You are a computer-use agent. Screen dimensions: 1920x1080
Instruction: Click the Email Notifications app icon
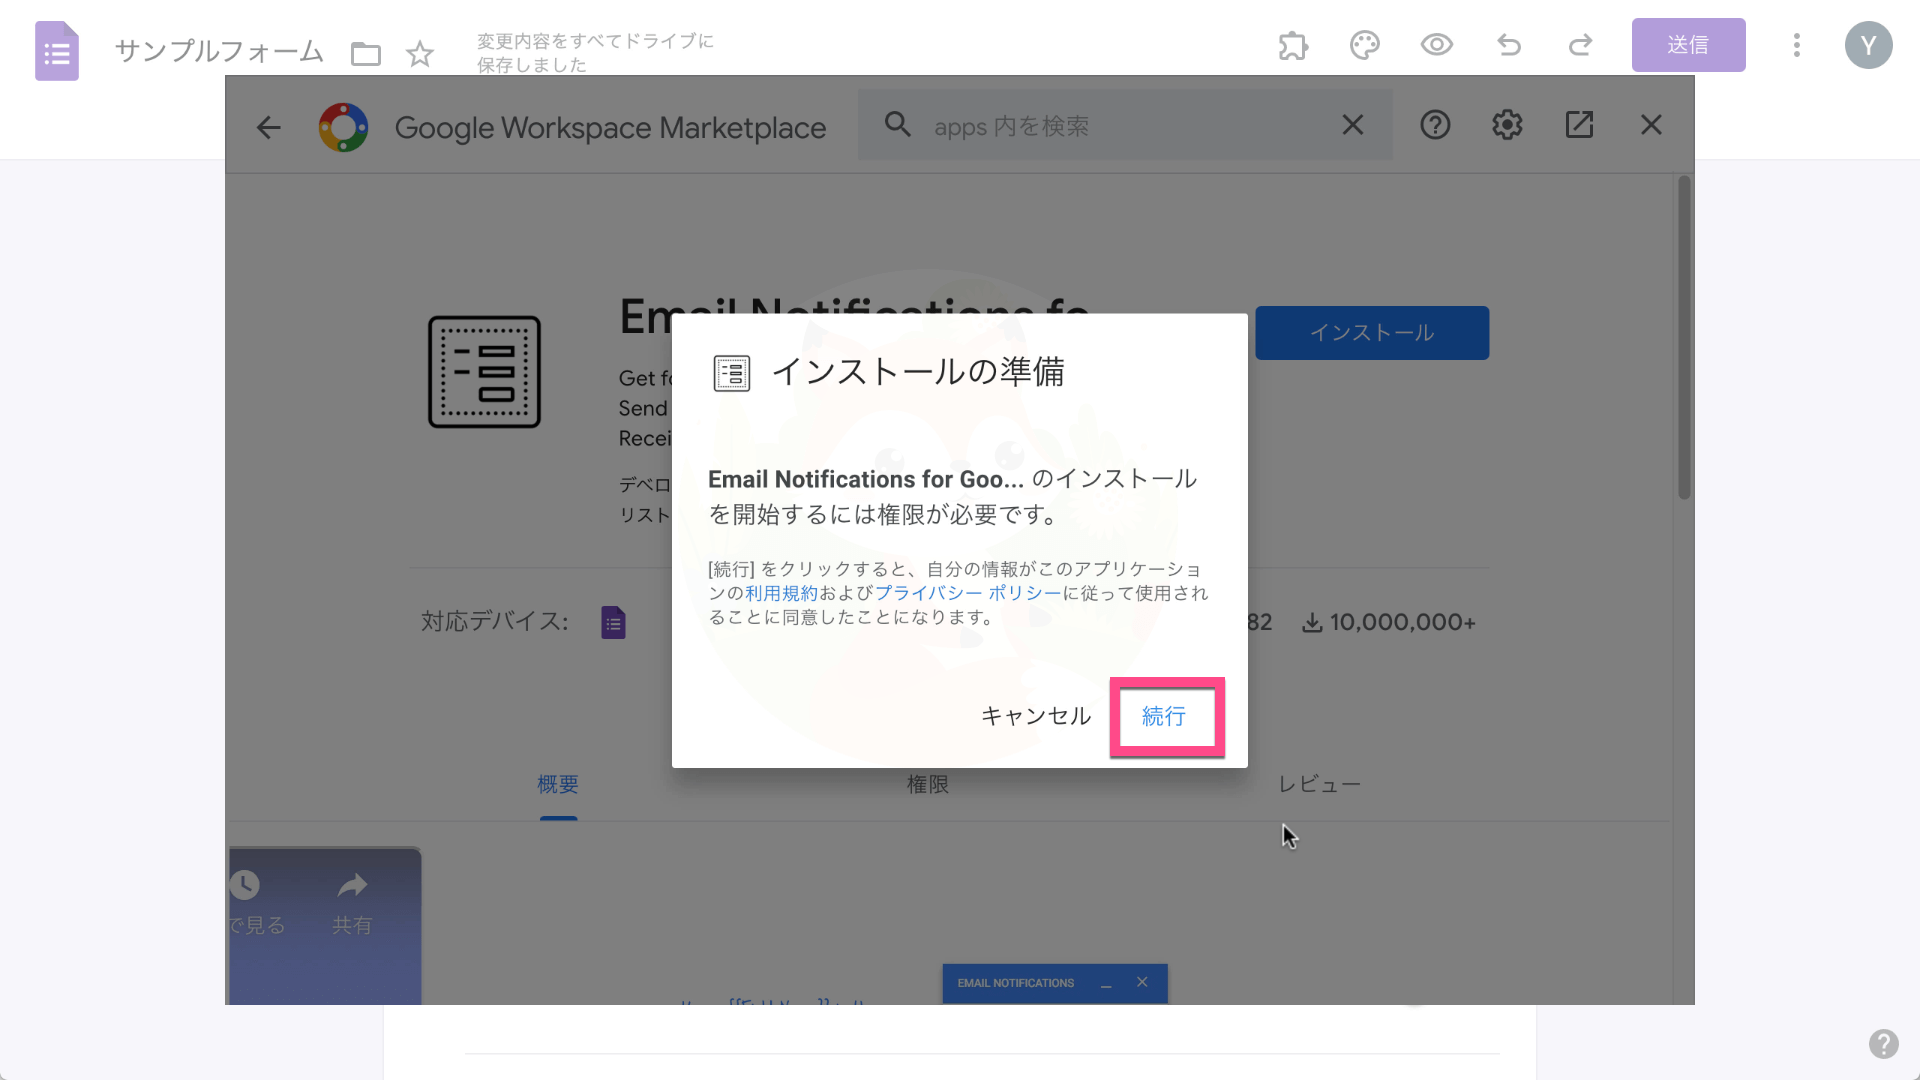(x=484, y=372)
